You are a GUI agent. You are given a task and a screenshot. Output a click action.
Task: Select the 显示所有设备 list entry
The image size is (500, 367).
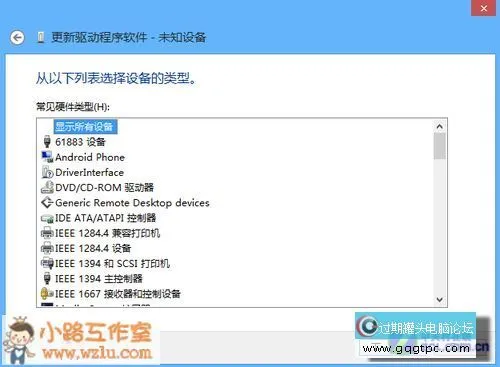coord(85,127)
